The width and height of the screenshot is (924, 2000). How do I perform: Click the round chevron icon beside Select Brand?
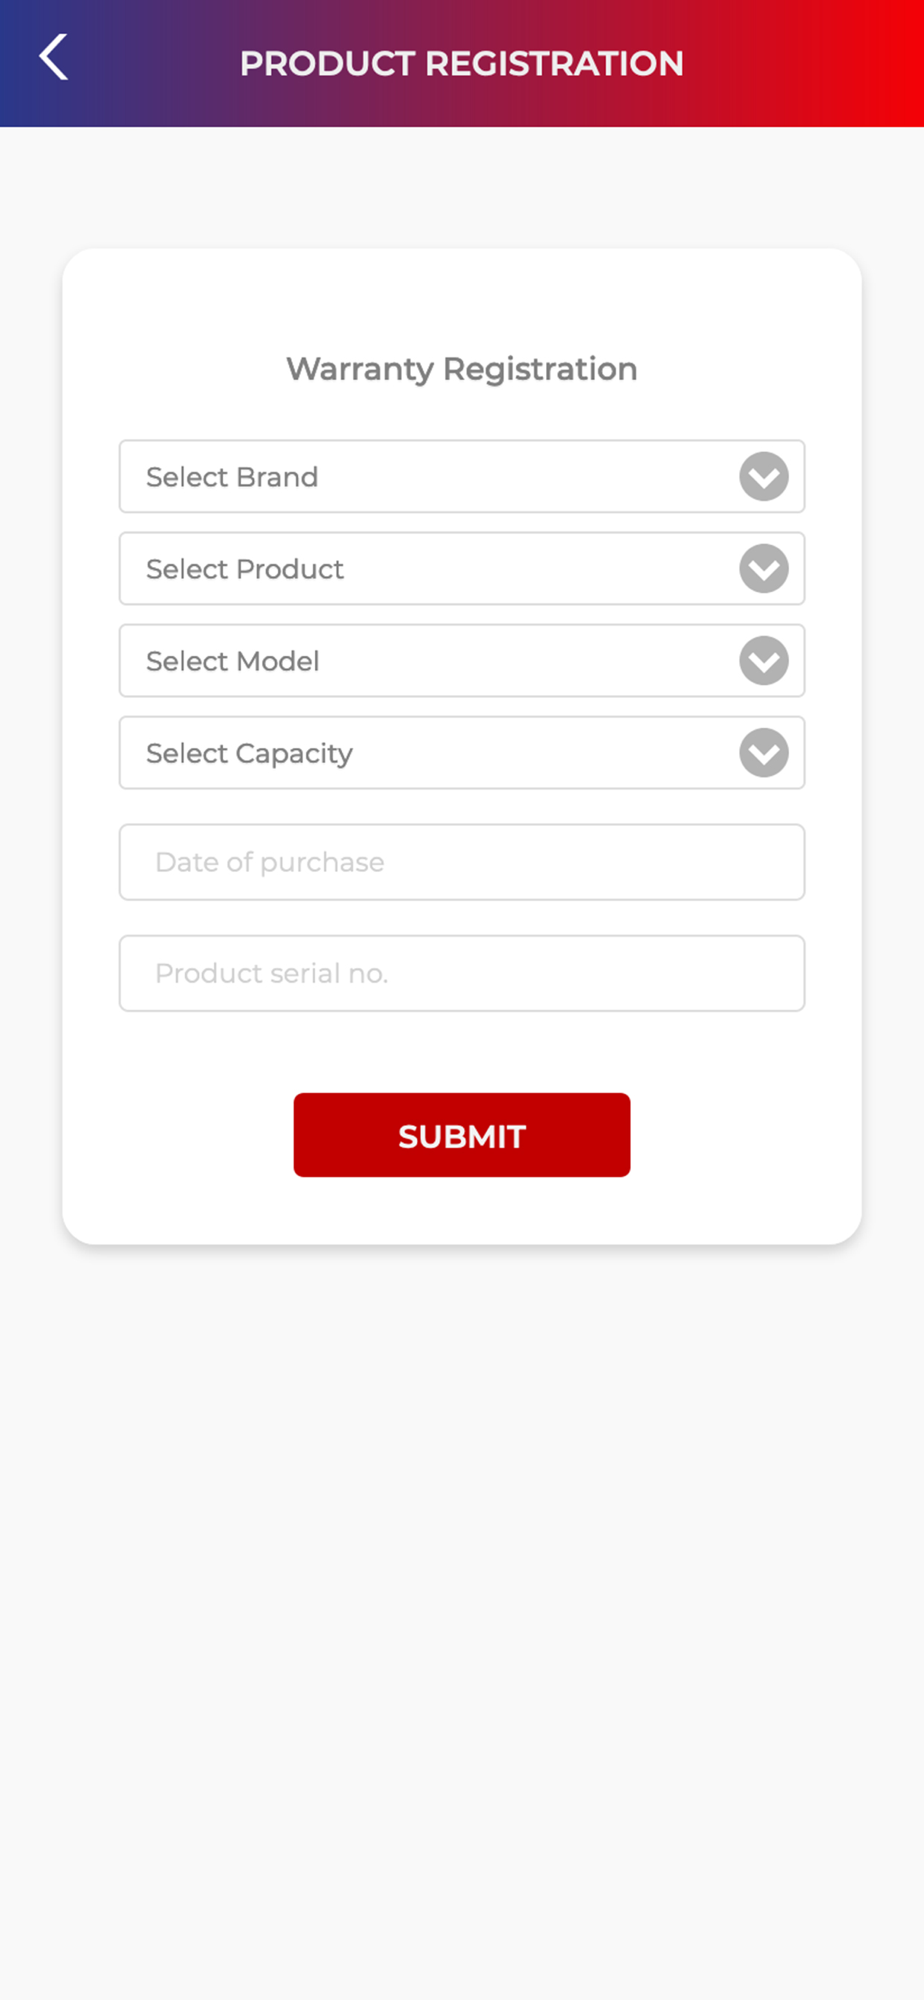click(764, 477)
